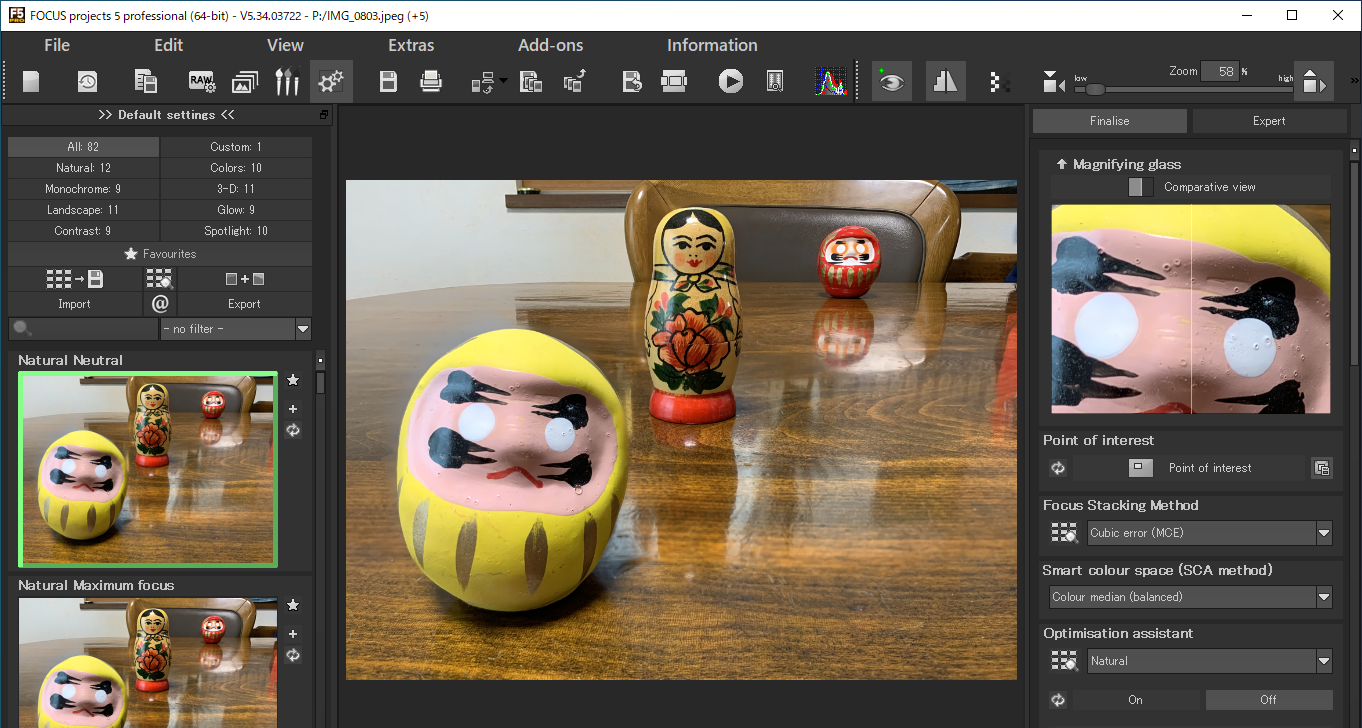Turn Optimisation assistant Off
Viewport: 1362px width, 728px height.
click(1268, 700)
